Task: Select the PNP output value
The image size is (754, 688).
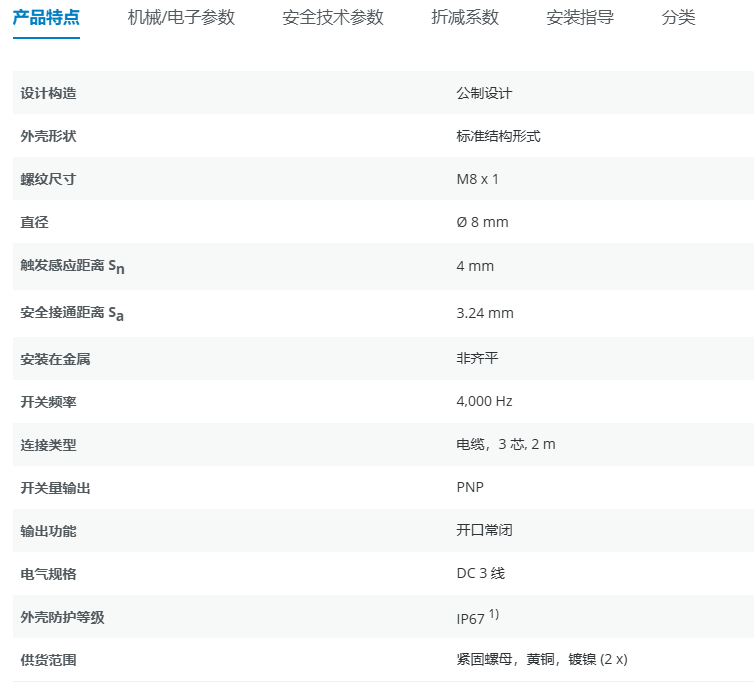Action: point(470,487)
